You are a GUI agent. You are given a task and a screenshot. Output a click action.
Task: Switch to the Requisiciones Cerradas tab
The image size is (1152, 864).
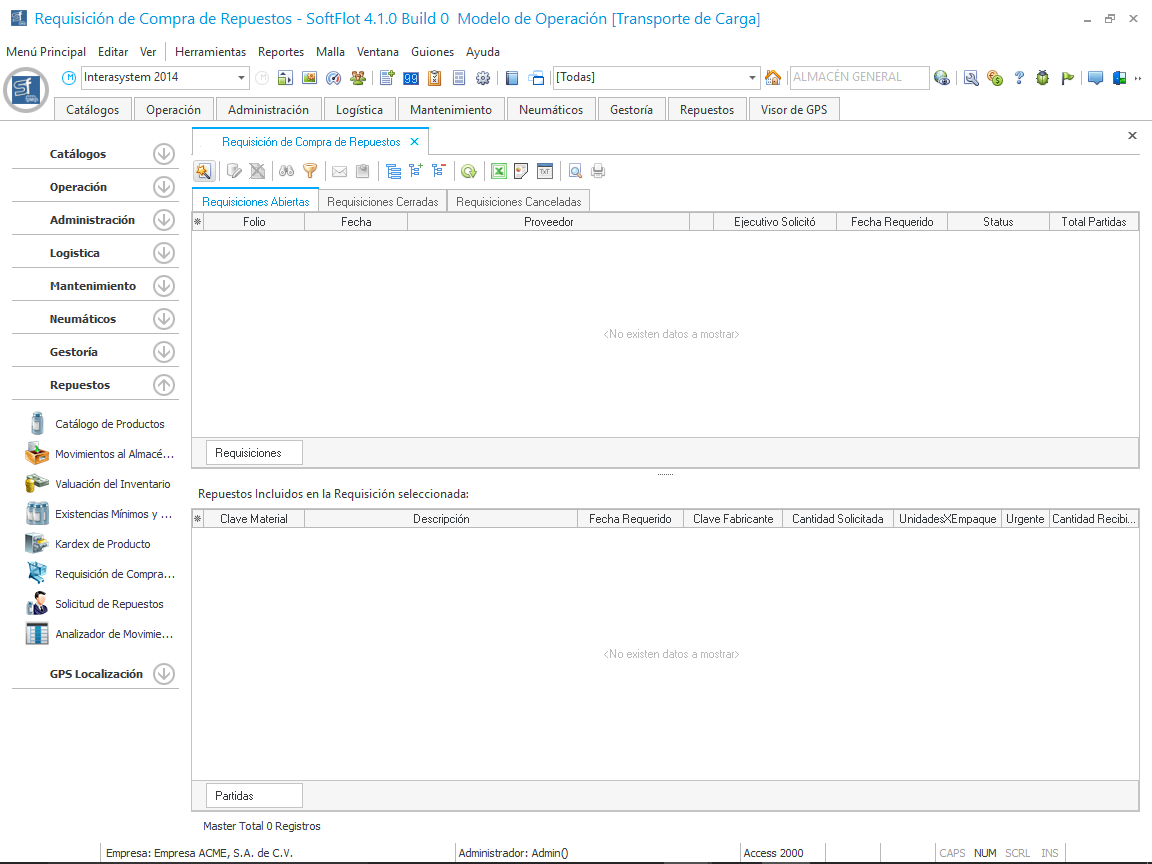point(383,201)
